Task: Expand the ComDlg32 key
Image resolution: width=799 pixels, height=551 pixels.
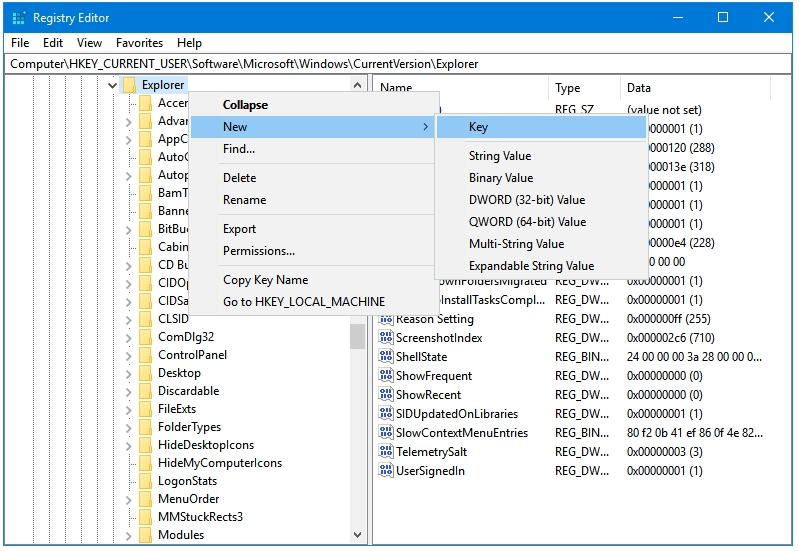Action: (x=128, y=338)
